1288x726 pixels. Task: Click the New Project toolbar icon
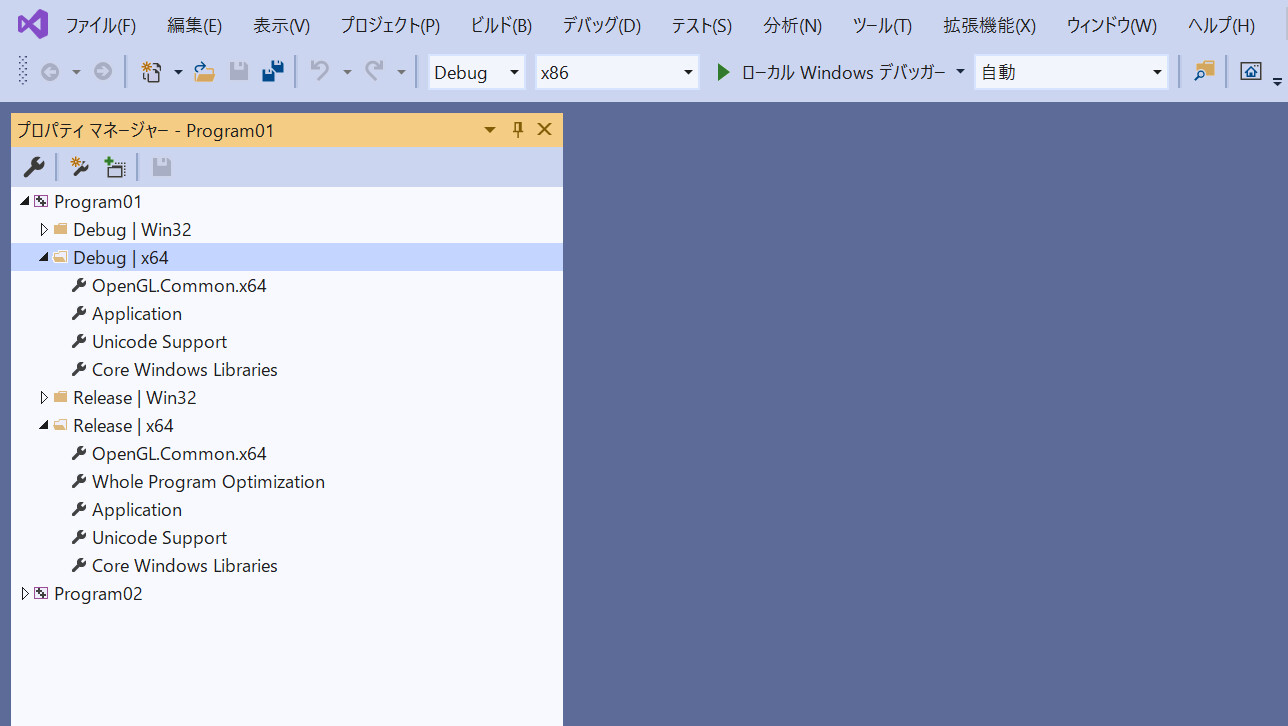151,72
